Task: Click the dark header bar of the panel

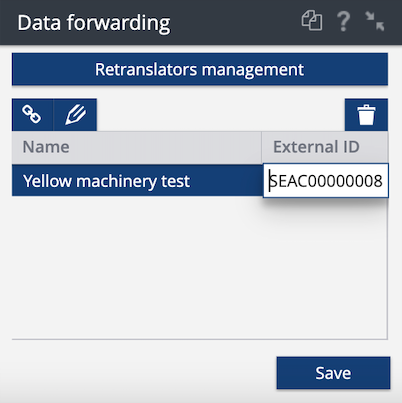Action: tap(233, 22)
